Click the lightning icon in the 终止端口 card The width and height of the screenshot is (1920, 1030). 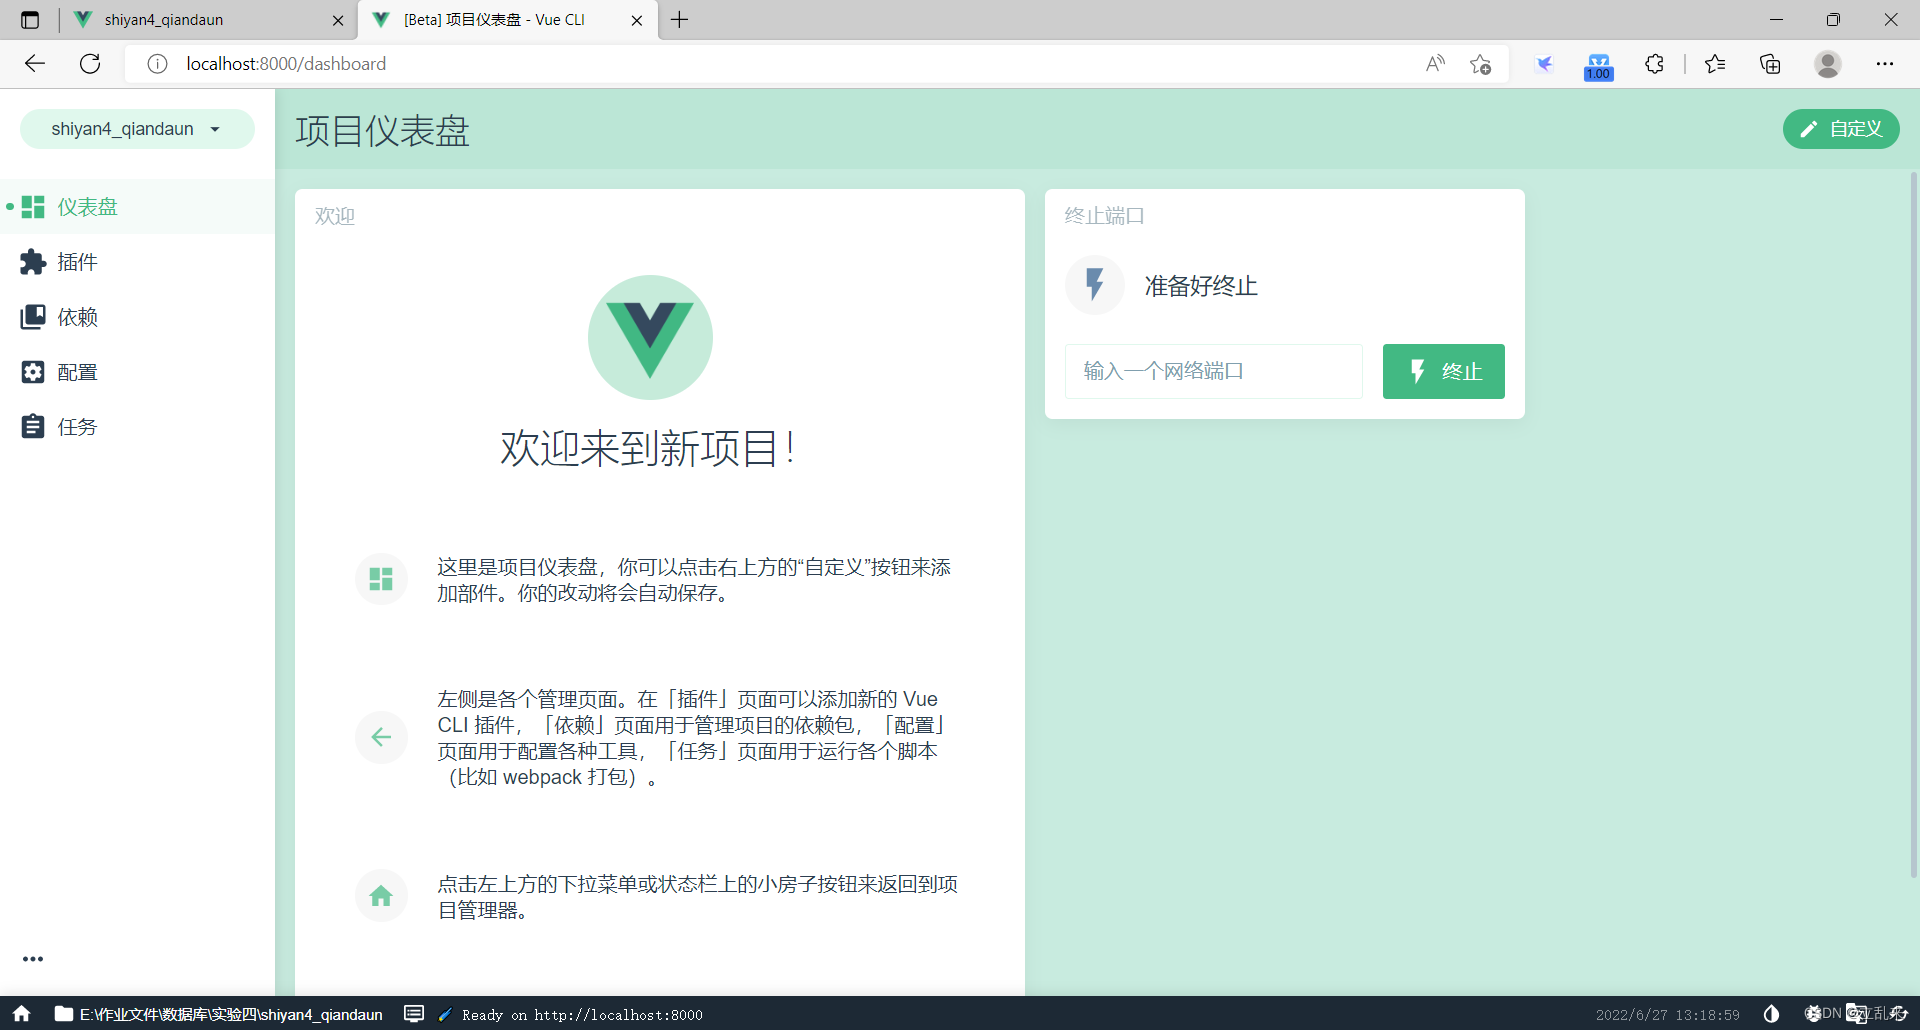point(1094,285)
